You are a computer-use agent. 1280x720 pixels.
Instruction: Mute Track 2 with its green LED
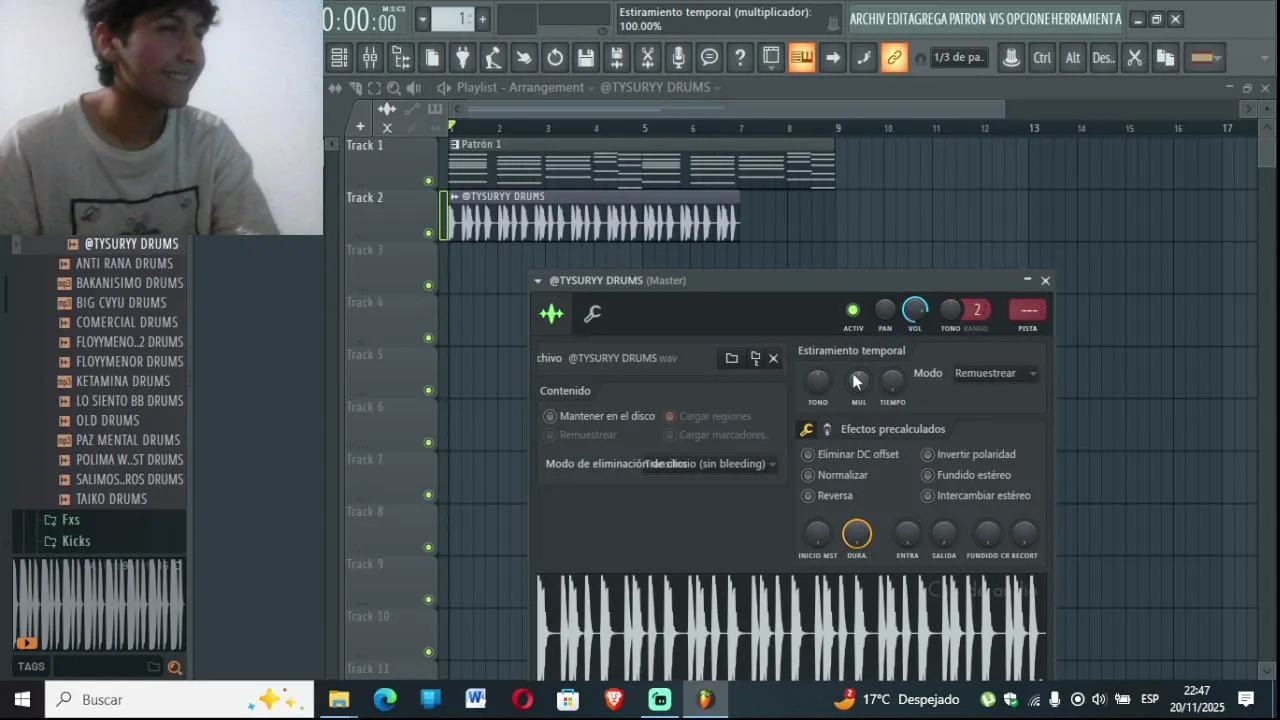(429, 234)
